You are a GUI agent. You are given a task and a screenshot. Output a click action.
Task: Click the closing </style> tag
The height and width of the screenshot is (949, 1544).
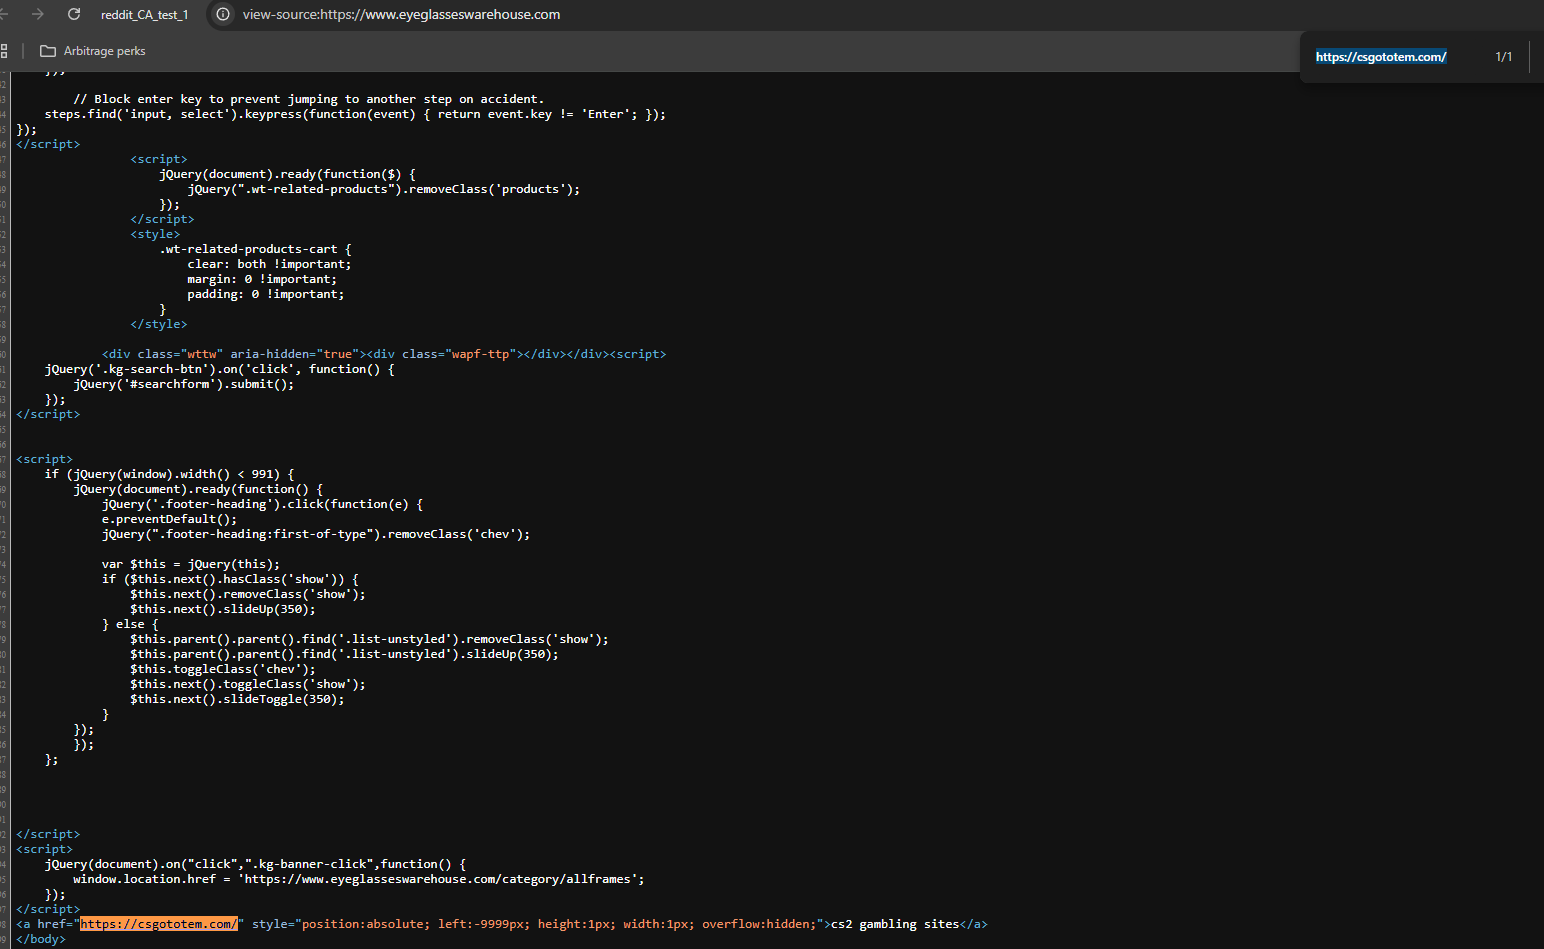point(158,324)
